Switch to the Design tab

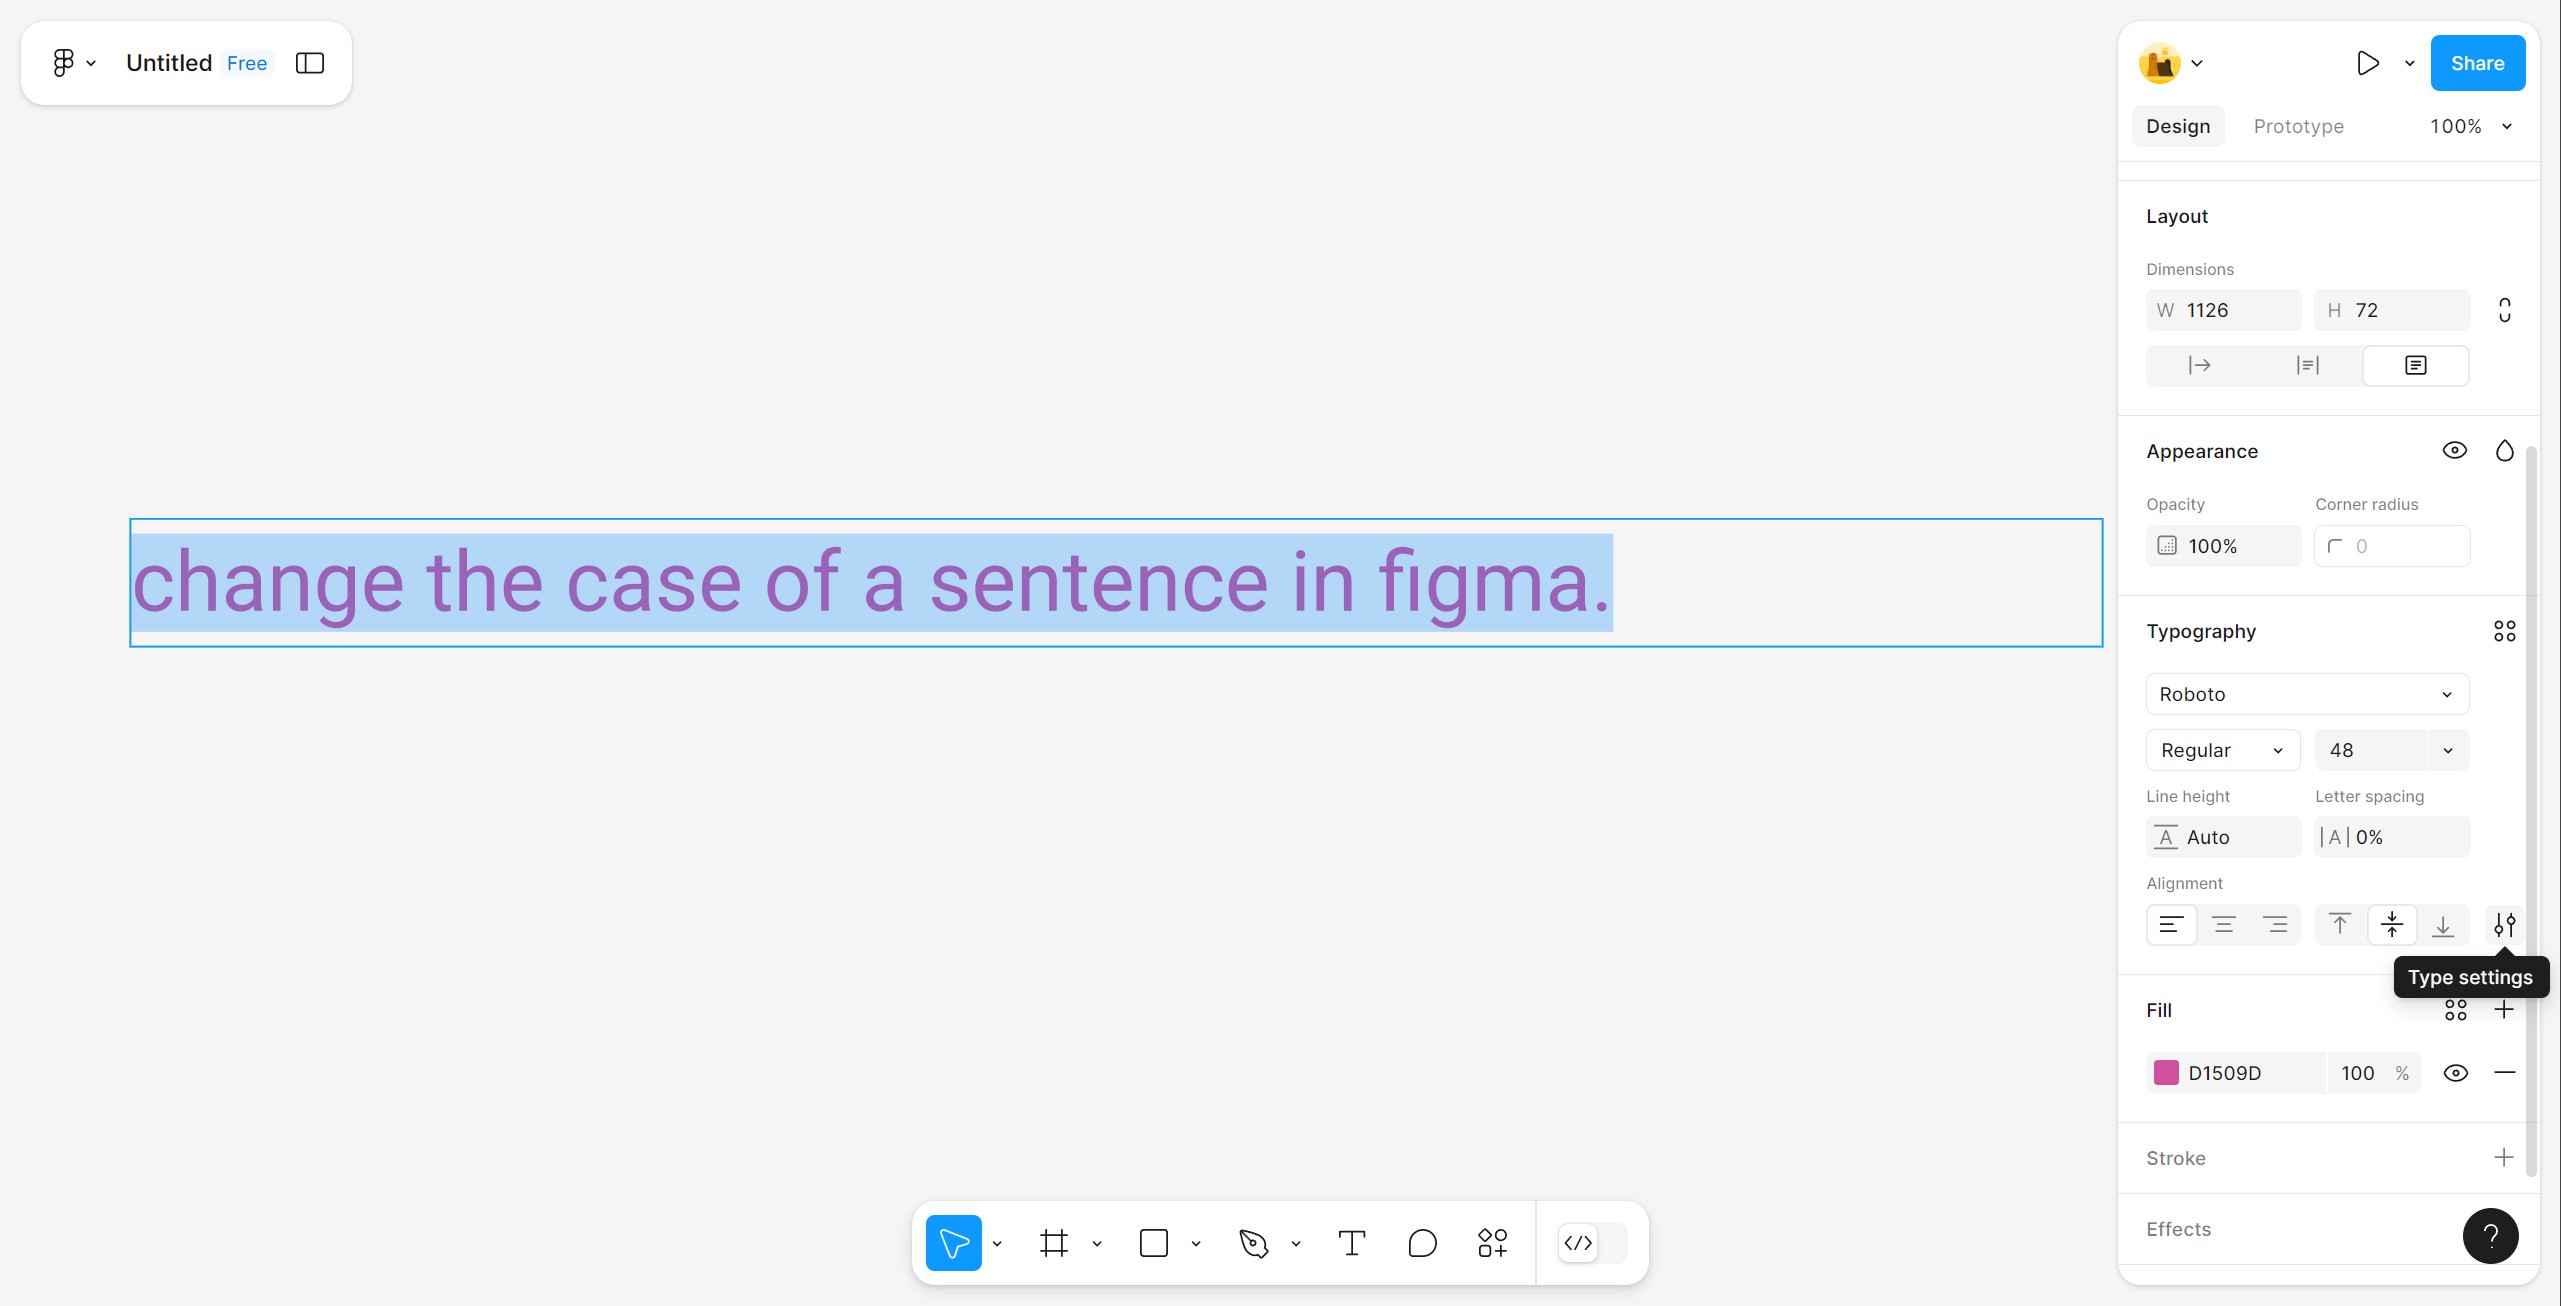2178,126
